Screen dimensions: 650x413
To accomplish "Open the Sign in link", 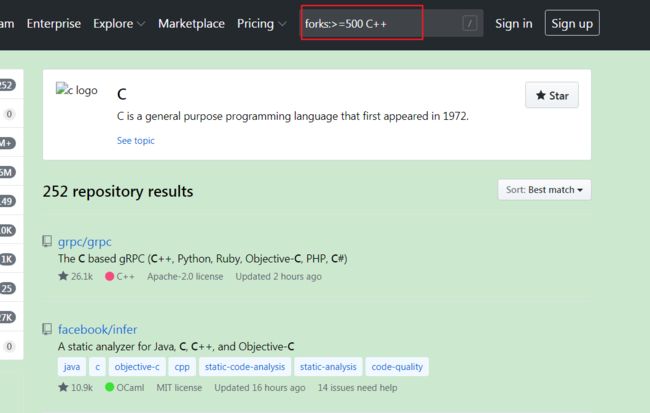I will click(514, 24).
